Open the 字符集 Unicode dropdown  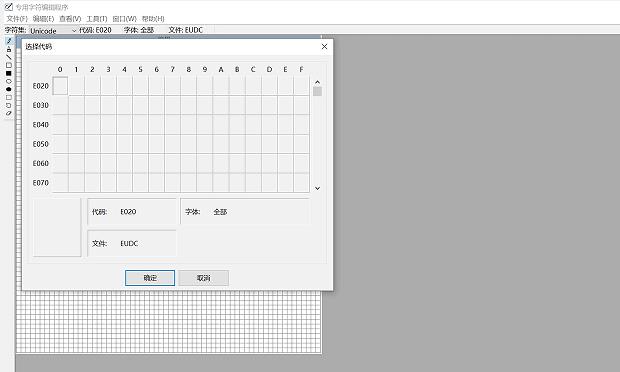[x=53, y=30]
